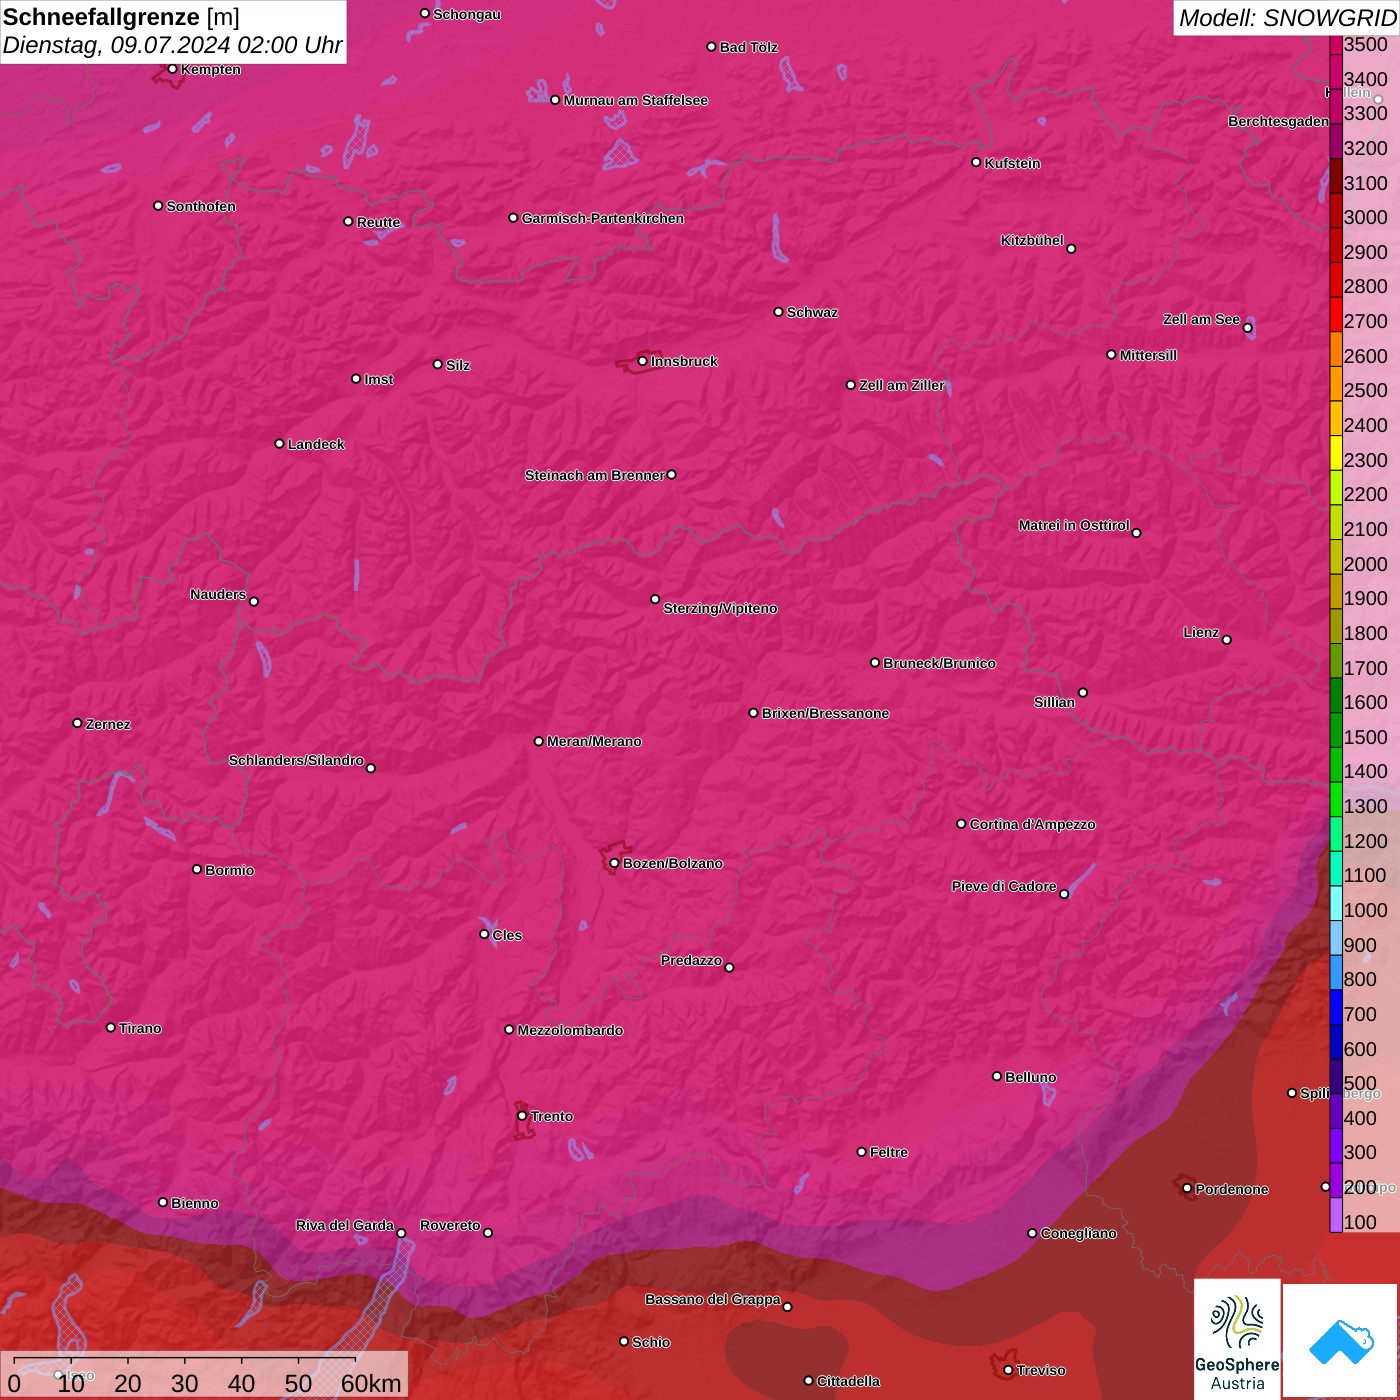Click the "Schlanders/Silandro" label
Screen dimensions: 1400x1400
(296, 760)
